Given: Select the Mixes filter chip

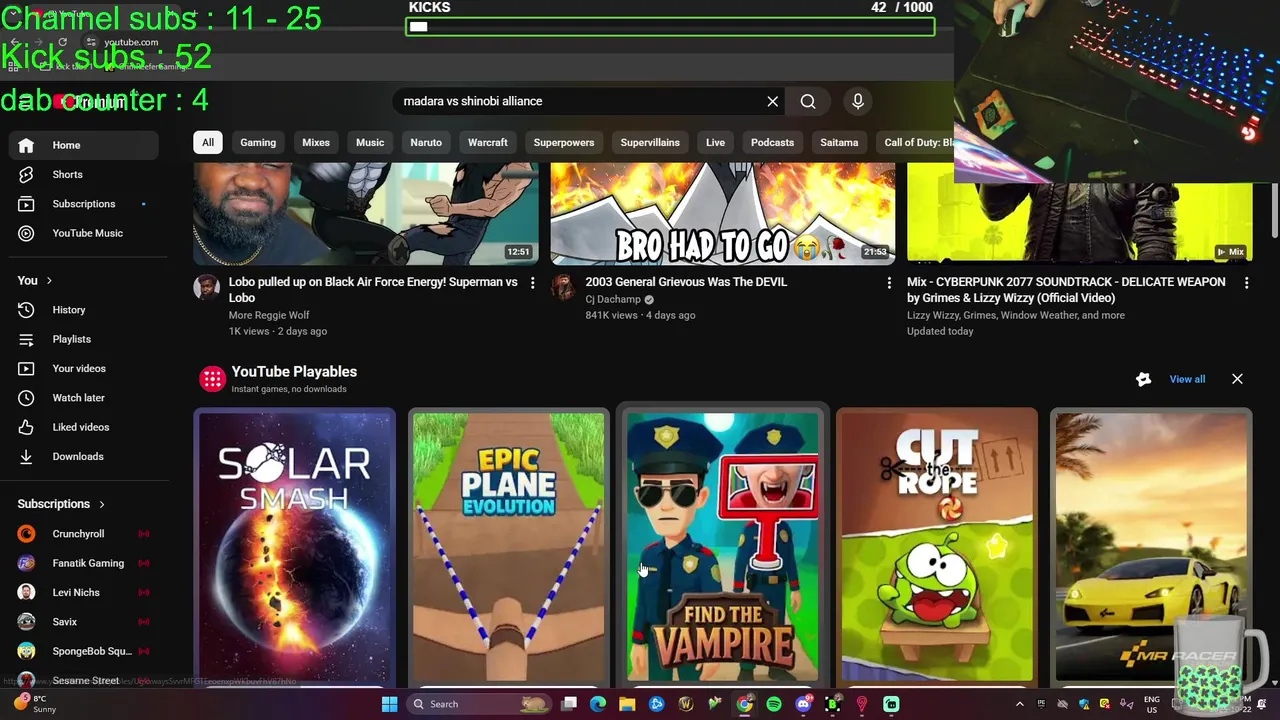Looking at the screenshot, I should [316, 142].
